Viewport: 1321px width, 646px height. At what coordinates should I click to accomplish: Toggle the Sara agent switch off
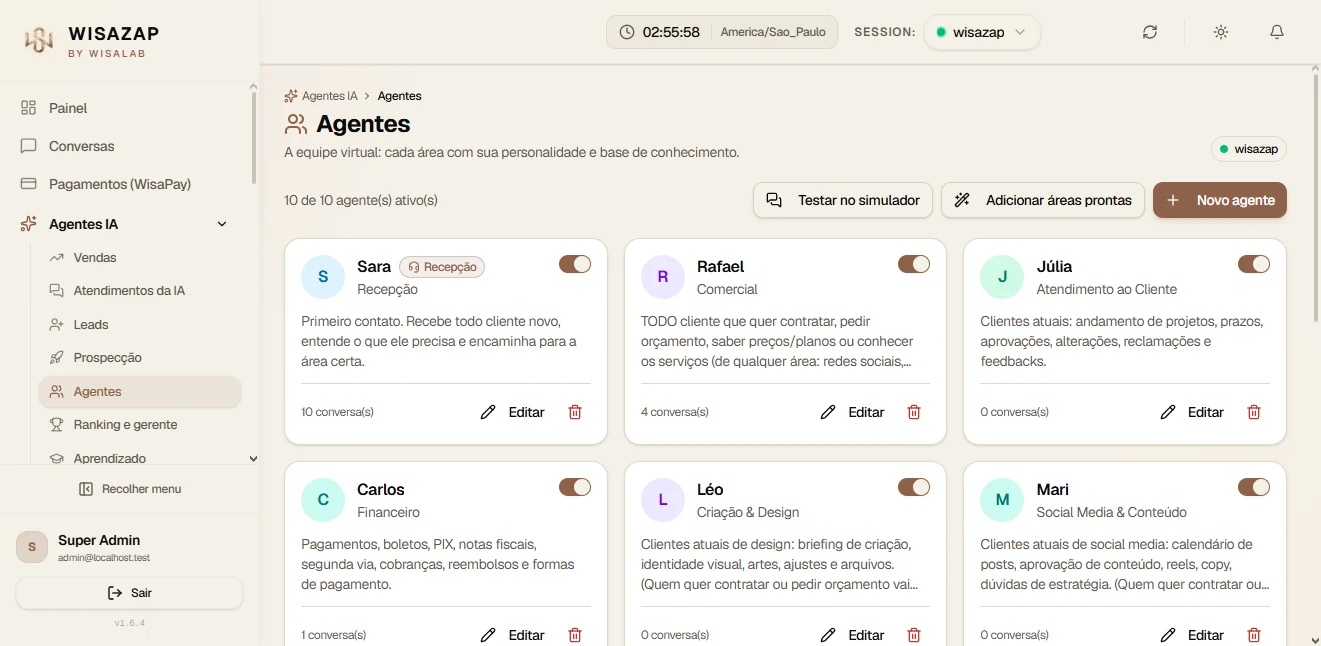pos(575,264)
